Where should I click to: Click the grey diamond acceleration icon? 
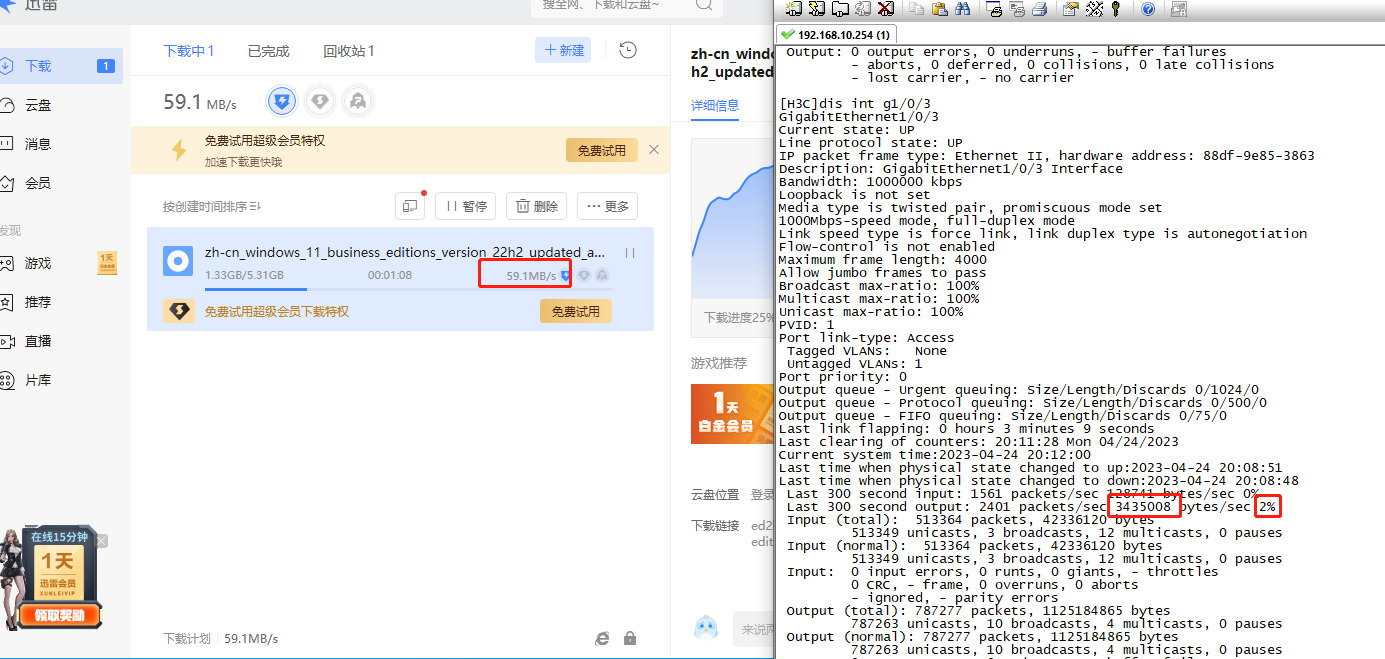click(x=320, y=102)
